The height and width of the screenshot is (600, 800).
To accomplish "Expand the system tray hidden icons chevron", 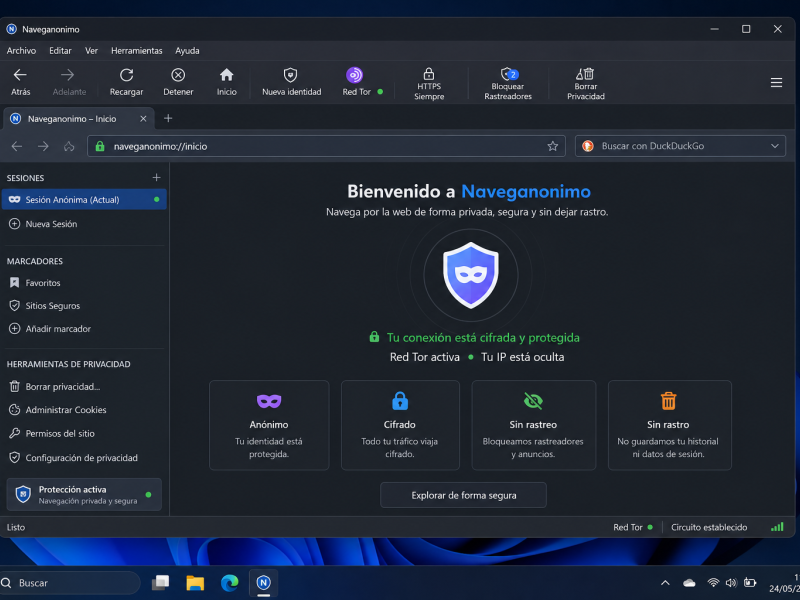I will tap(665, 583).
